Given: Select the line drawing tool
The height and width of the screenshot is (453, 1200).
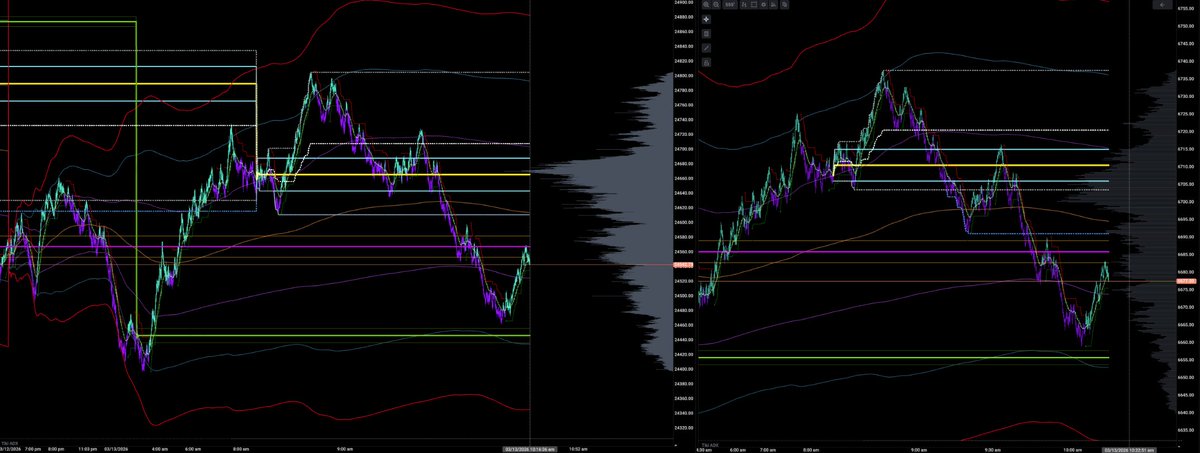Looking at the screenshot, I should 706,48.
